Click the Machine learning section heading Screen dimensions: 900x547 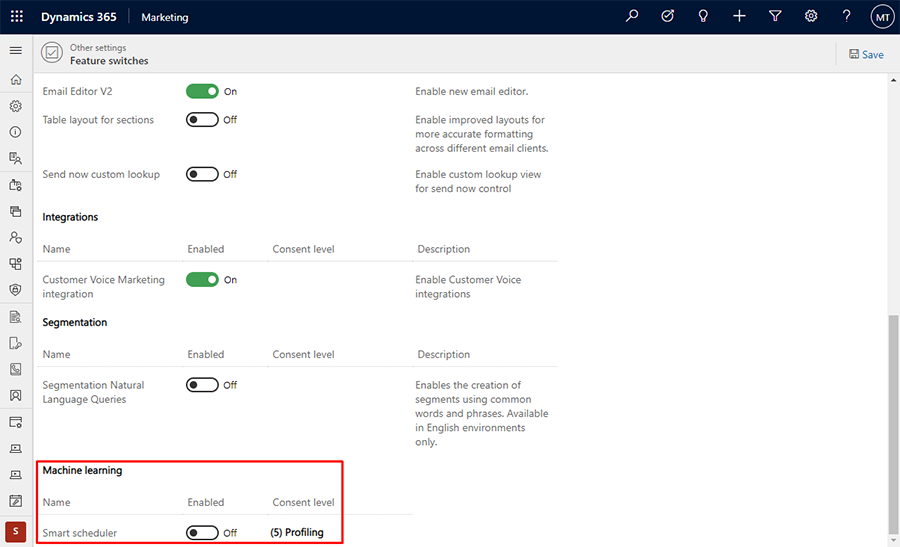[x=82, y=470]
